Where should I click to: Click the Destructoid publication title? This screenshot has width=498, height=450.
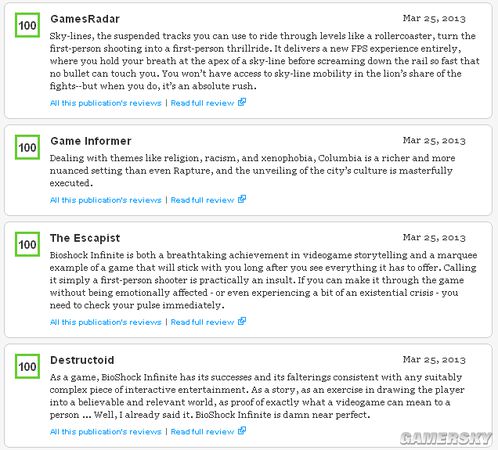click(82, 360)
